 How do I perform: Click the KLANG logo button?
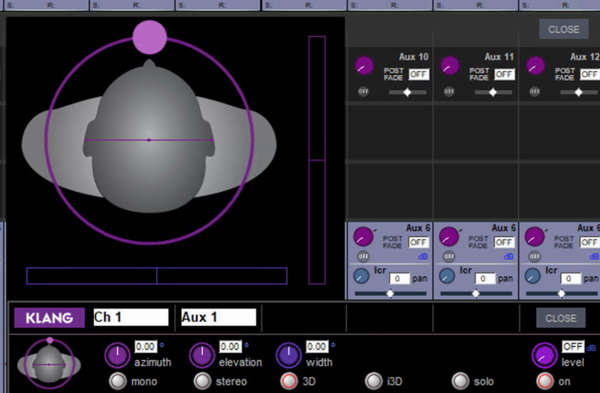(49, 318)
